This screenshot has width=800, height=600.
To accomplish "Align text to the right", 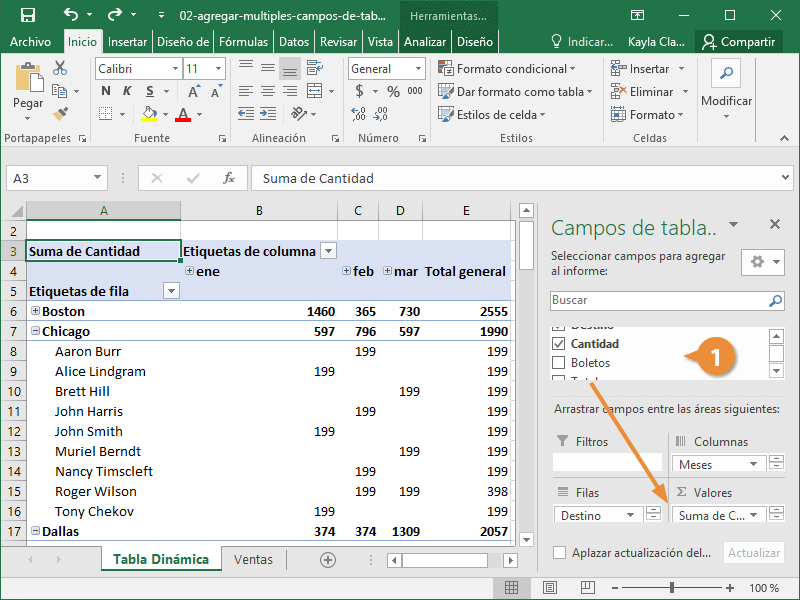I will (x=290, y=91).
